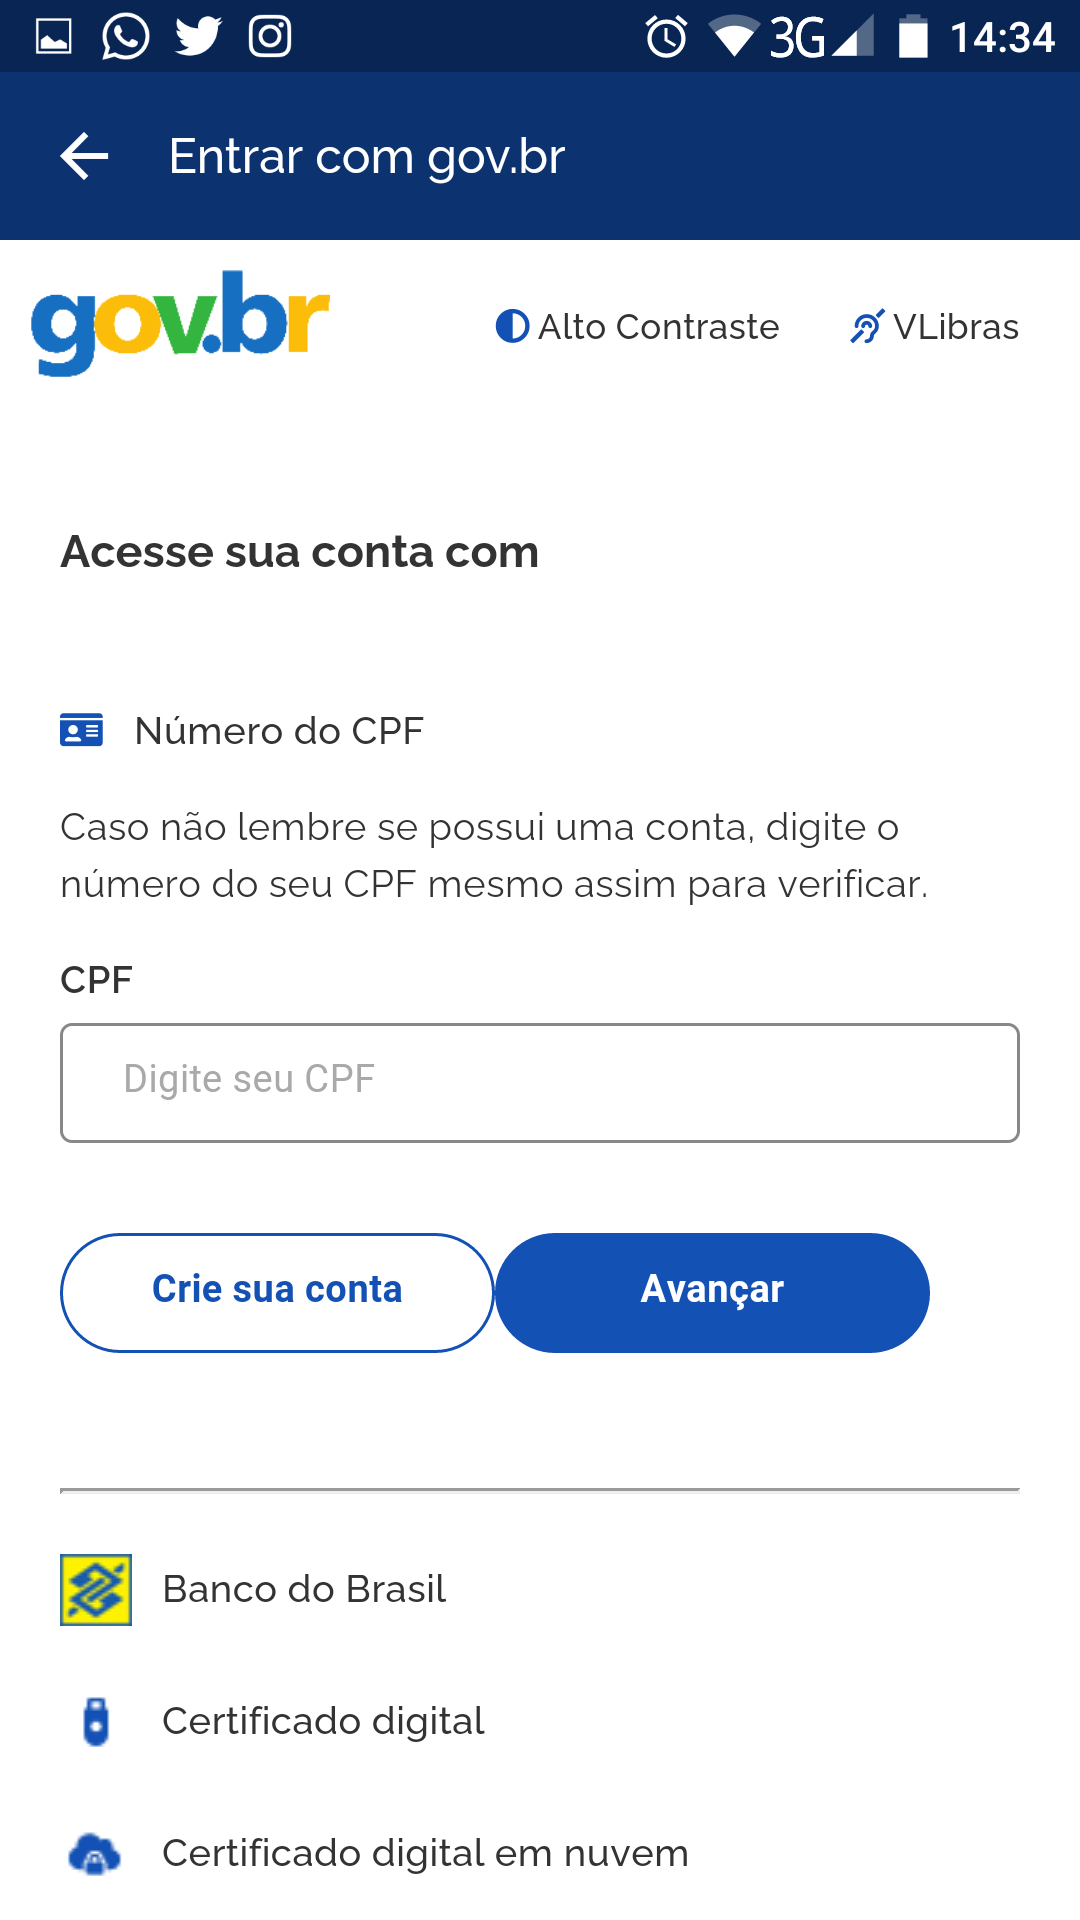1080x1920 pixels.
Task: Tap the alarm clock status icon
Action: point(666,38)
